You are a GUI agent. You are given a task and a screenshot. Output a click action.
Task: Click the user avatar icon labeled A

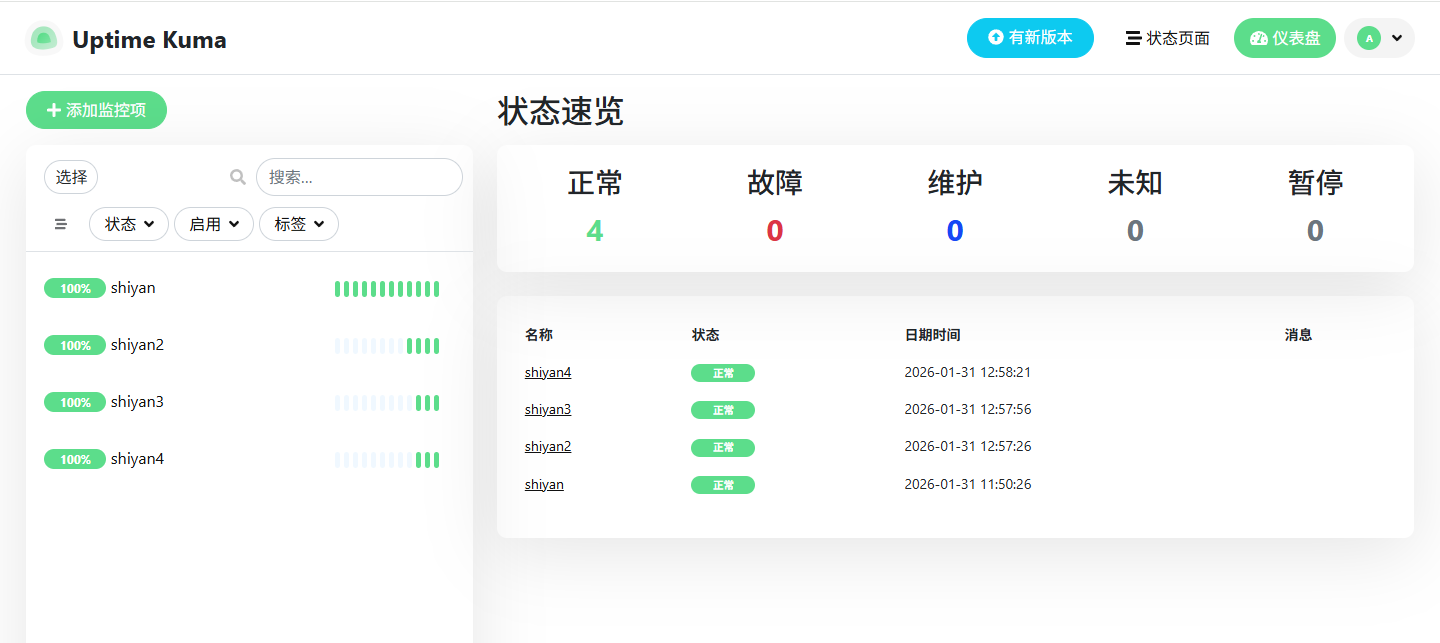1368,38
